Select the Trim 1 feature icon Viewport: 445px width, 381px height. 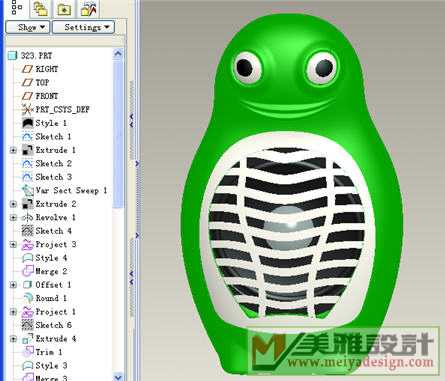point(27,352)
